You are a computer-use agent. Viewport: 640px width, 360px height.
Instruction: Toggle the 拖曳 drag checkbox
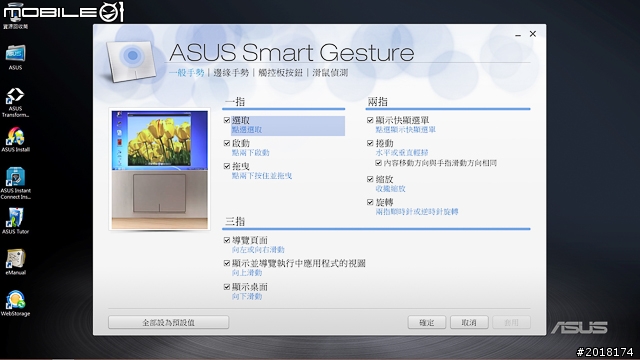coord(227,166)
